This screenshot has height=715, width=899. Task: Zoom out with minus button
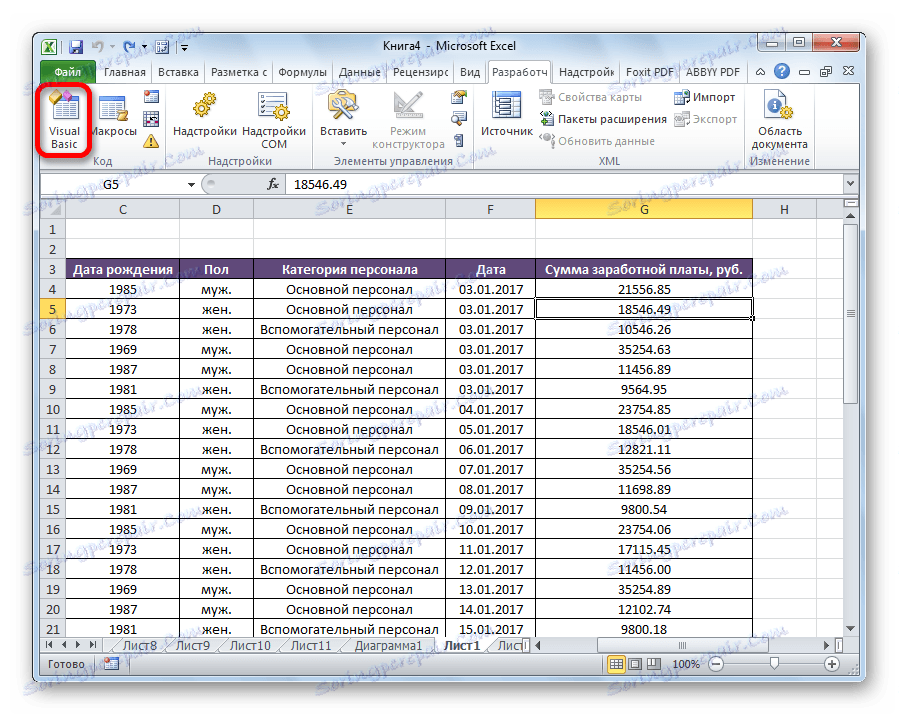[716, 664]
